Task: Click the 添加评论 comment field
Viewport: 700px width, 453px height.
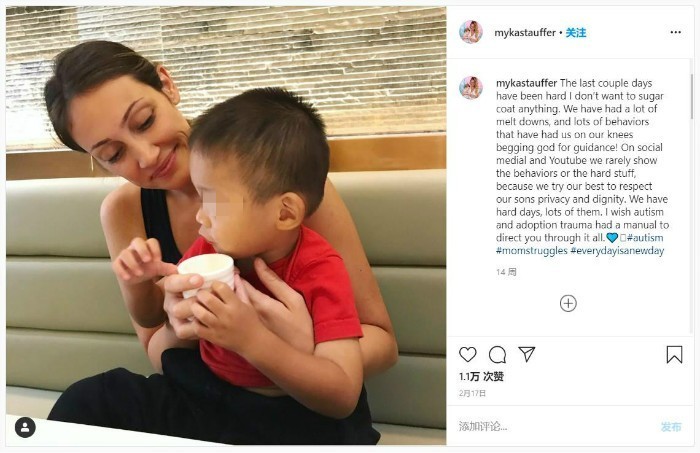Action: tap(554, 426)
